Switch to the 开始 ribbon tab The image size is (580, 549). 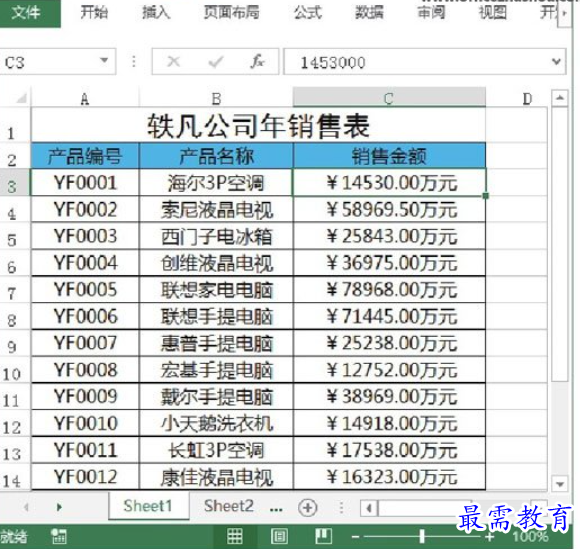pyautogui.click(x=94, y=13)
